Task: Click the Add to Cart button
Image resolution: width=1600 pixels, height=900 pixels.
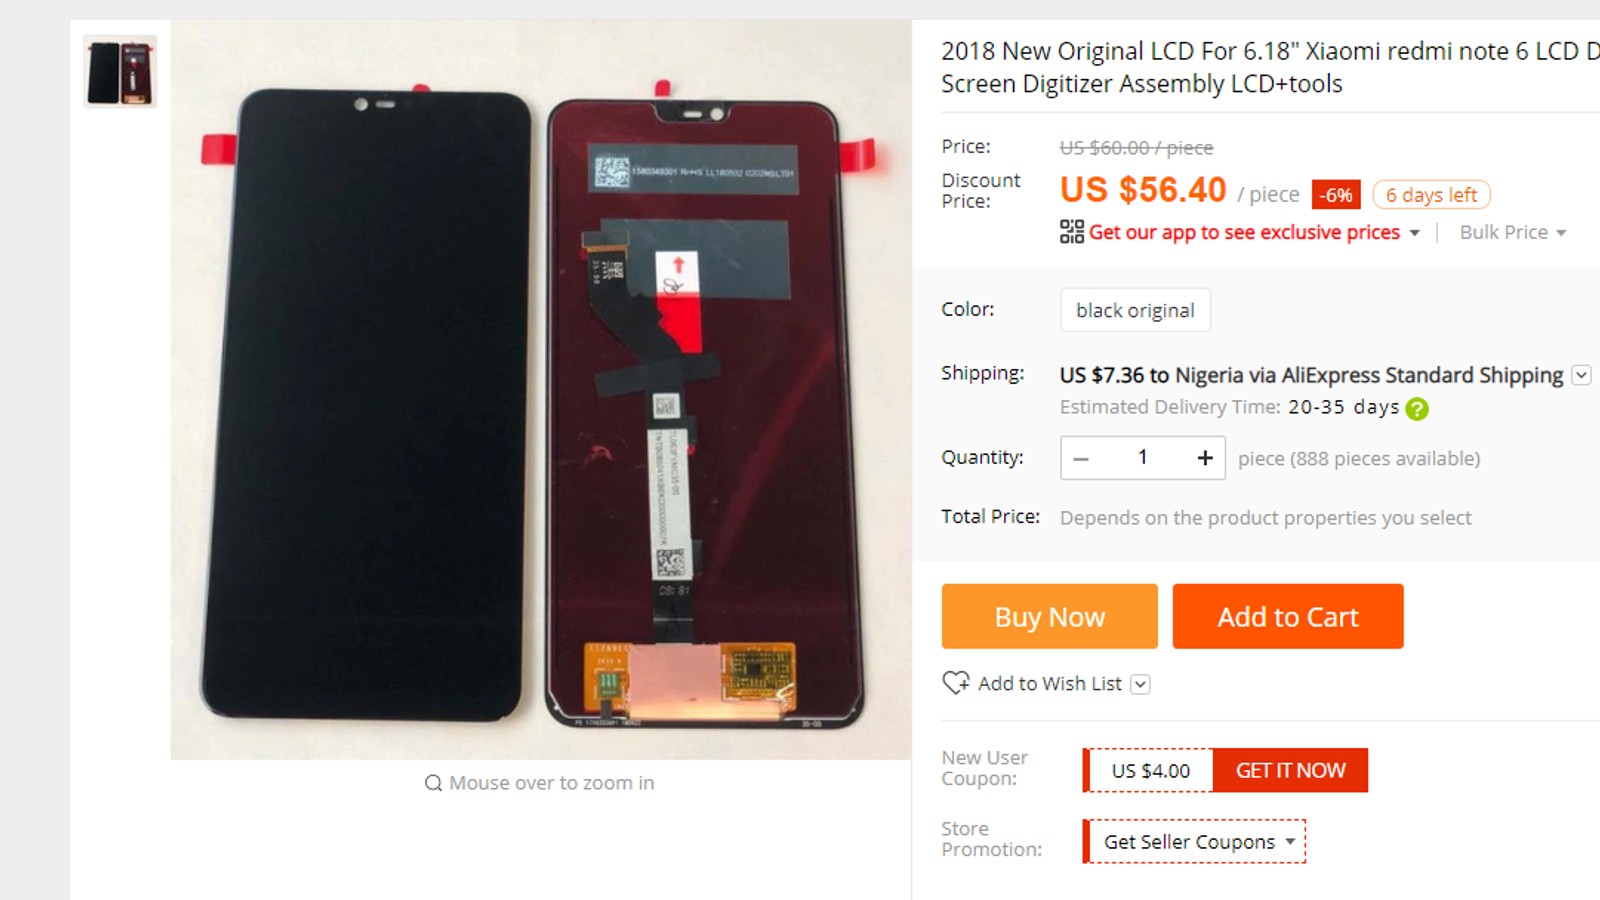Action: [1288, 617]
